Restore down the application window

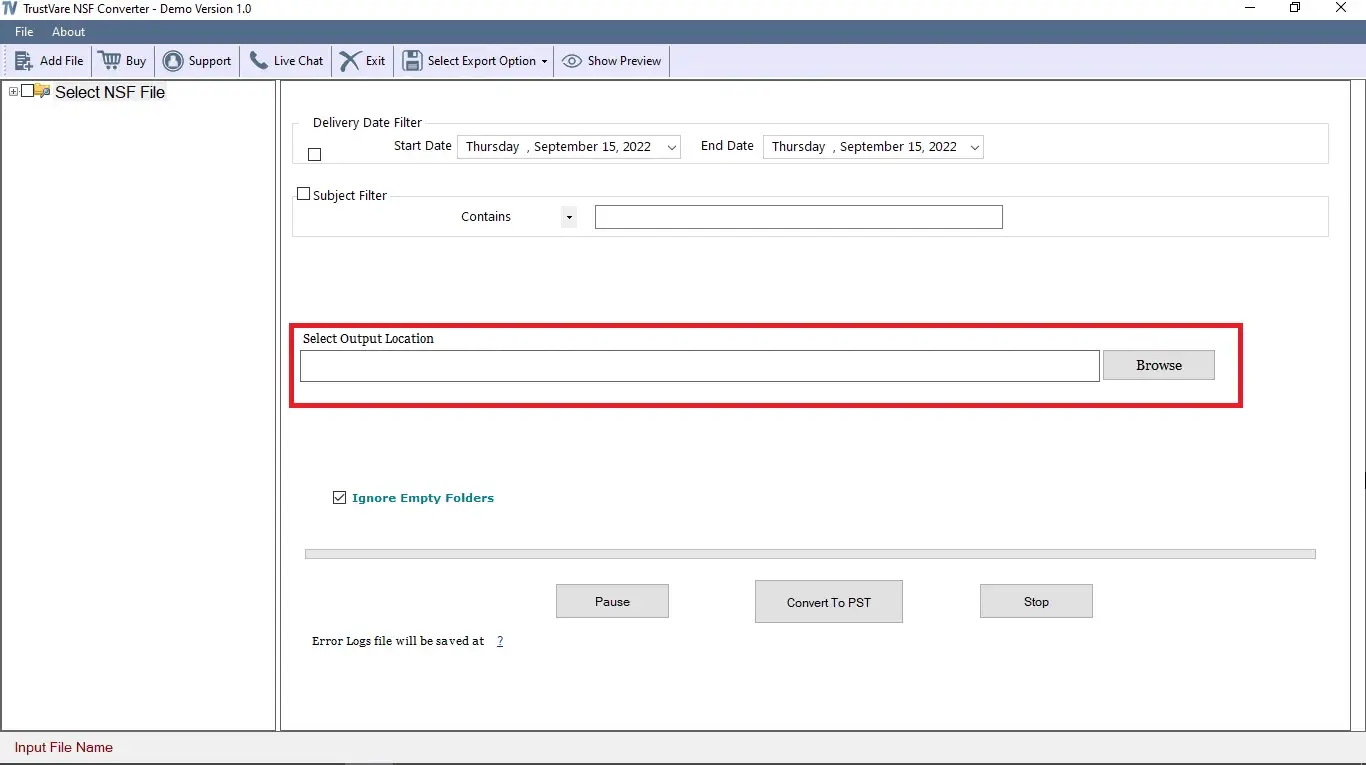click(1296, 8)
